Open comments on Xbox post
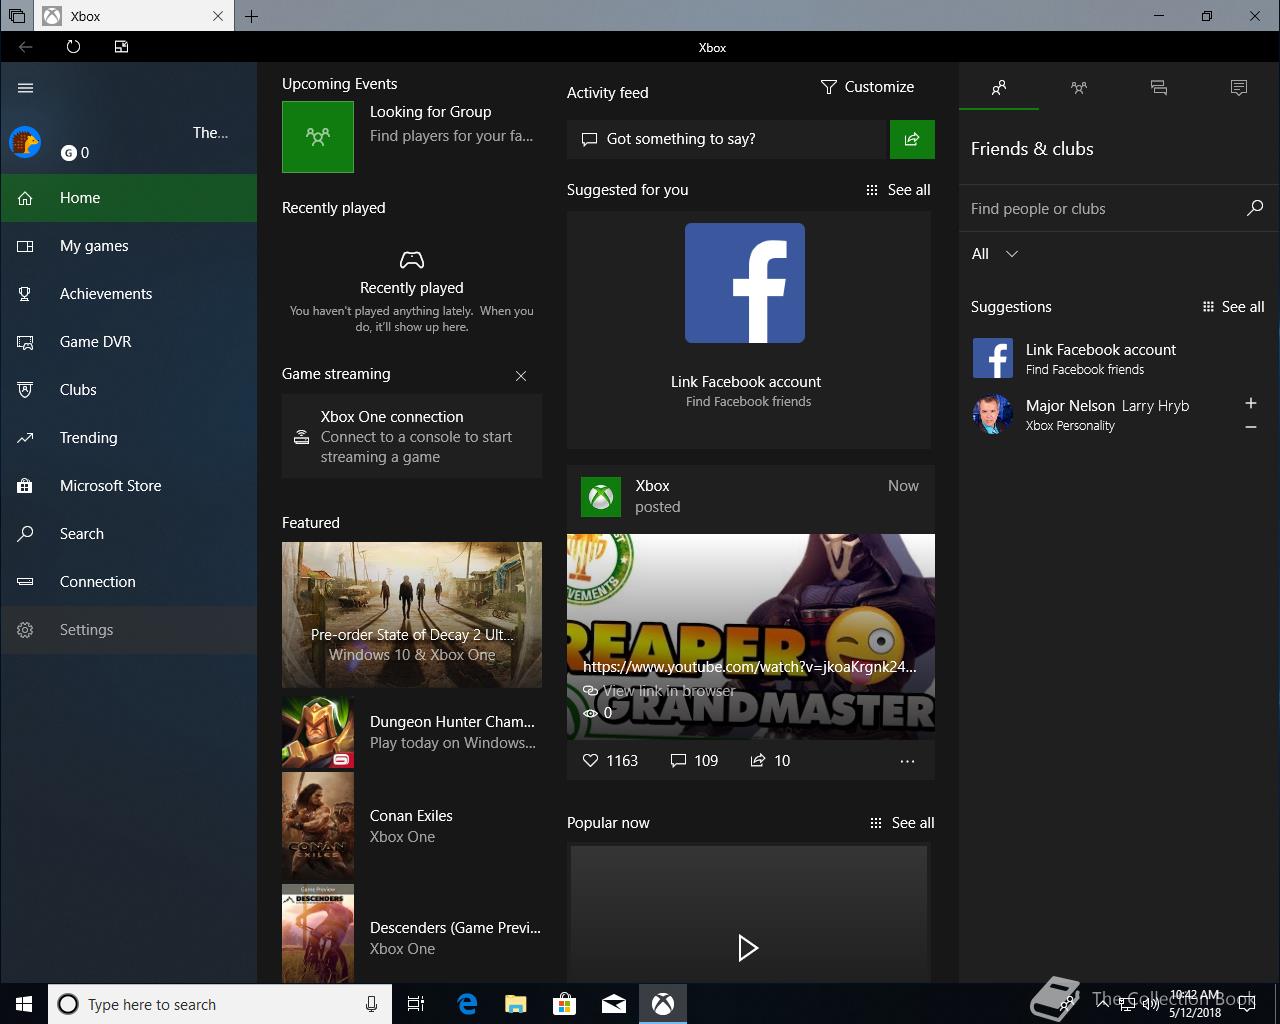Screen dimensions: 1280x1024 tap(678, 761)
